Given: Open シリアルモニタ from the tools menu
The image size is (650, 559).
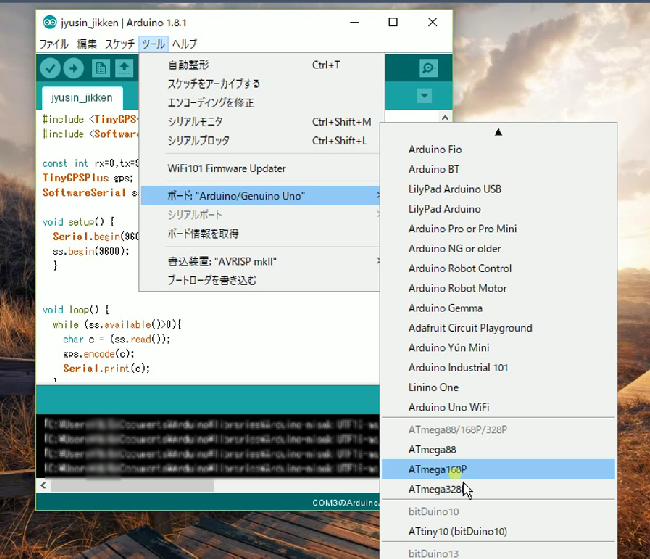Looking at the screenshot, I should (x=260, y=122).
